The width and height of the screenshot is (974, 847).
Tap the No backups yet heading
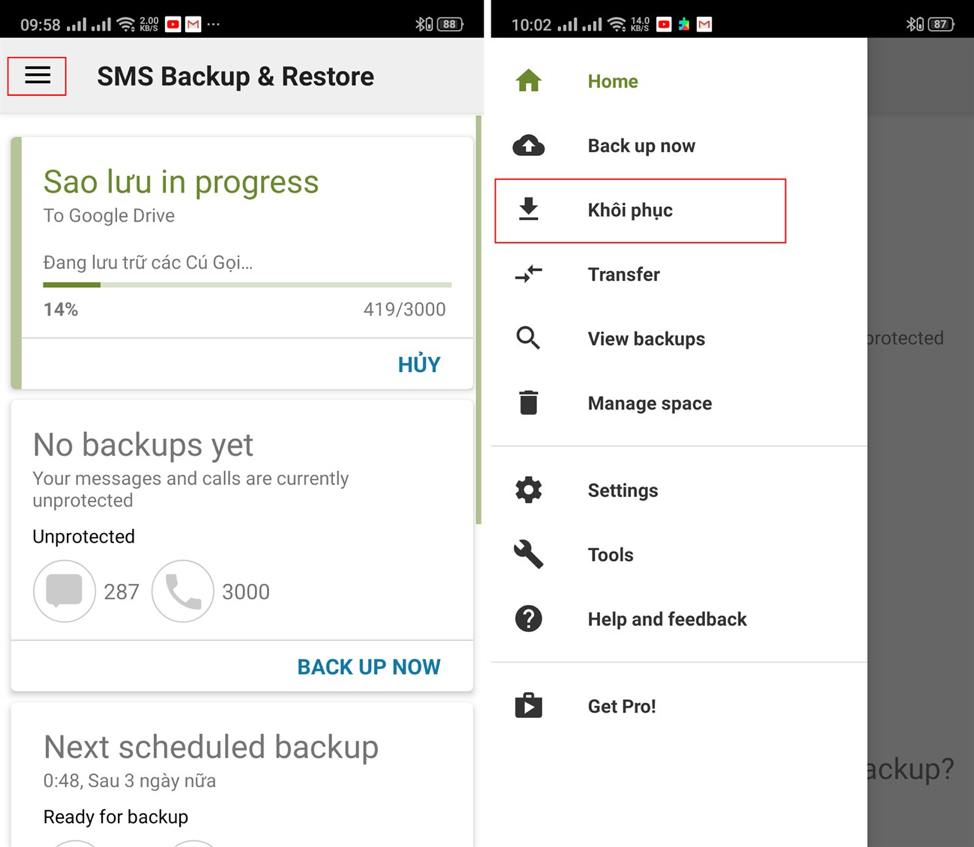143,445
